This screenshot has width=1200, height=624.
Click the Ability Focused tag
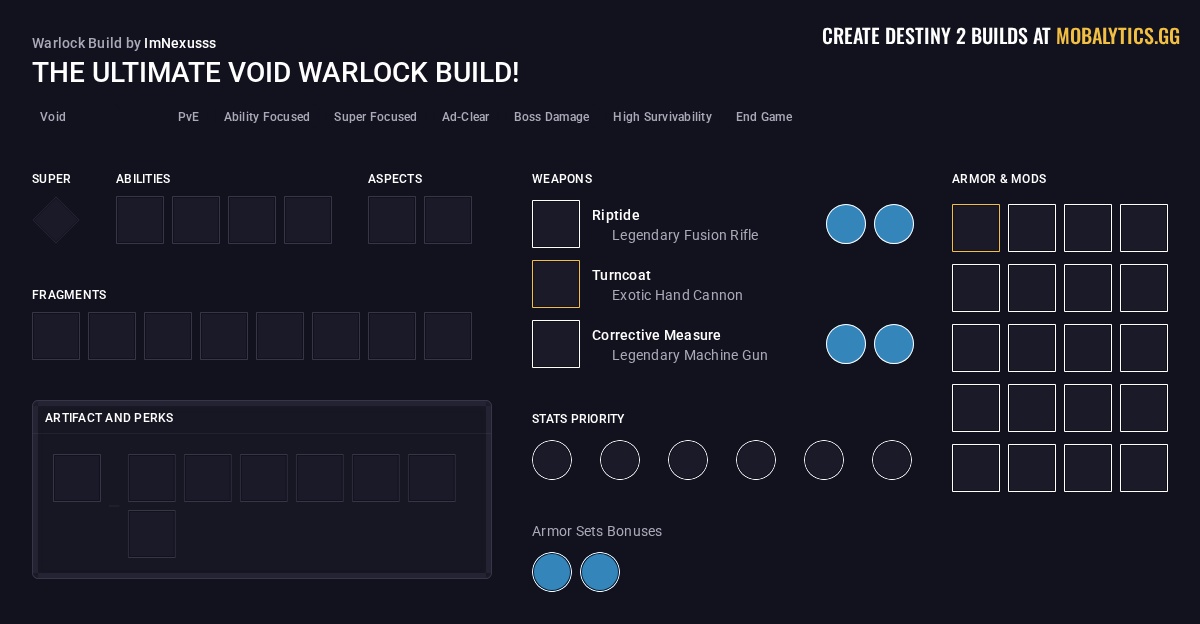(x=267, y=117)
